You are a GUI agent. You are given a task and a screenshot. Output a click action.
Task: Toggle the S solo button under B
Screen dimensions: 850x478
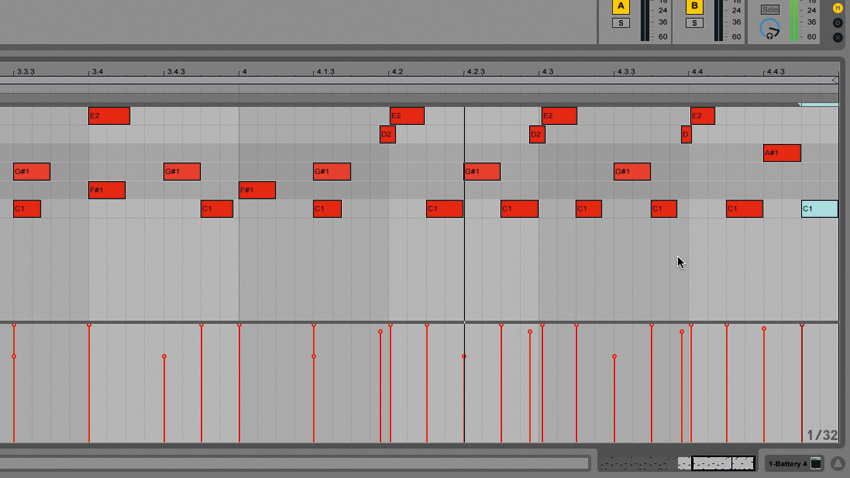pyautogui.click(x=694, y=23)
